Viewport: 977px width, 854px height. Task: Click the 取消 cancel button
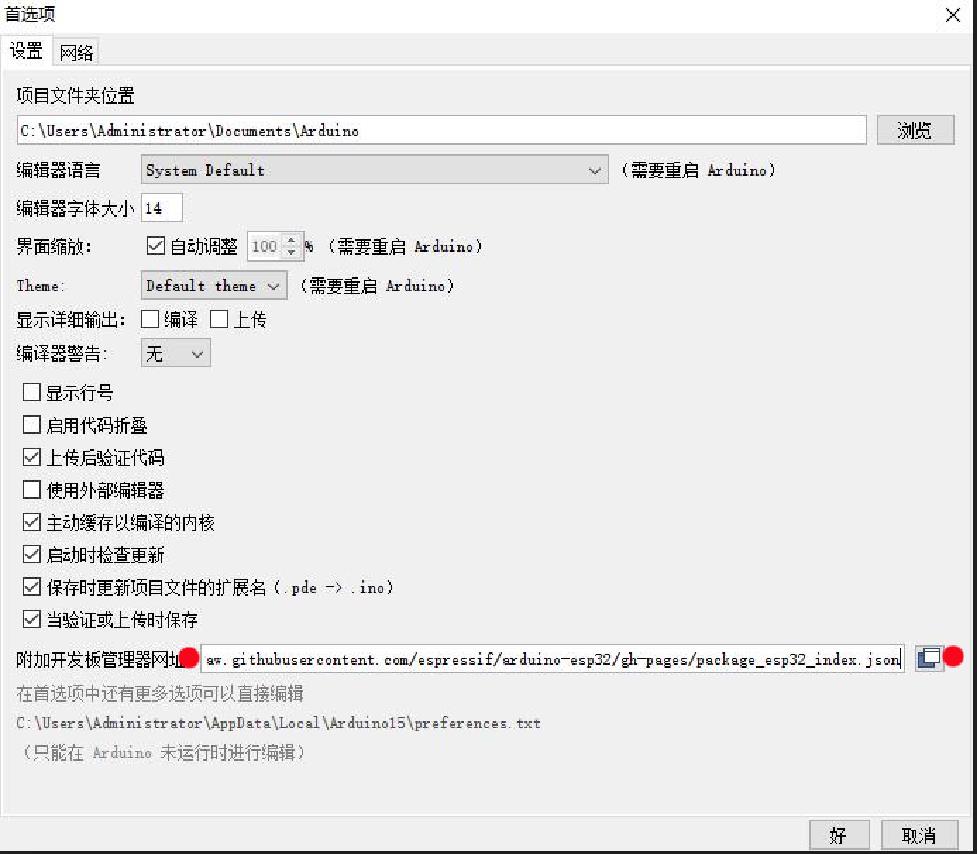tap(919, 835)
